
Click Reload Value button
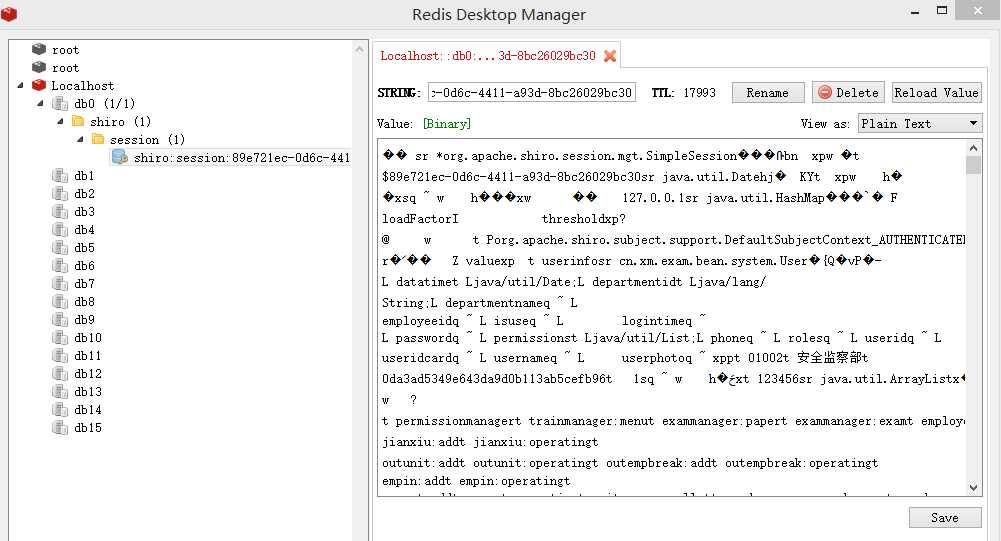(936, 93)
